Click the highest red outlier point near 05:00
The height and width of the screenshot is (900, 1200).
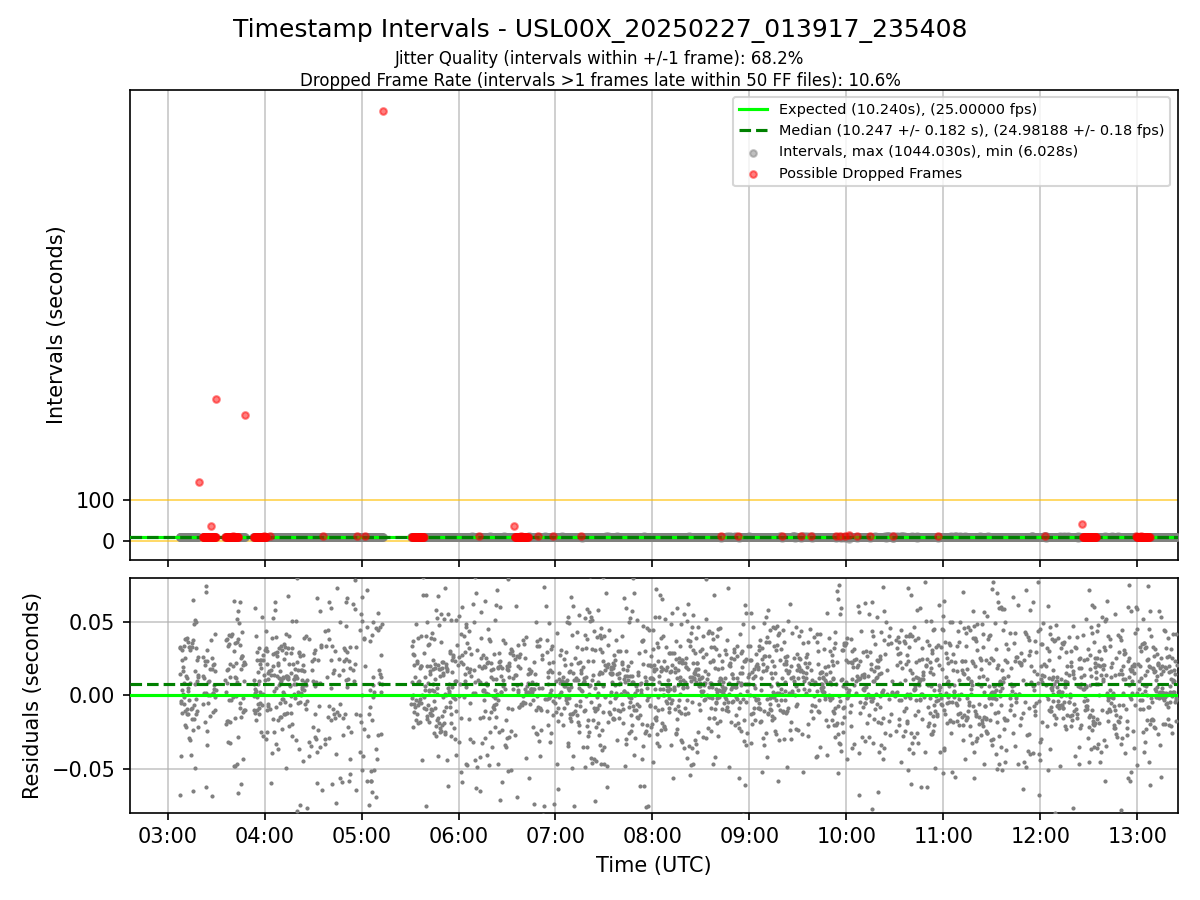(383, 111)
